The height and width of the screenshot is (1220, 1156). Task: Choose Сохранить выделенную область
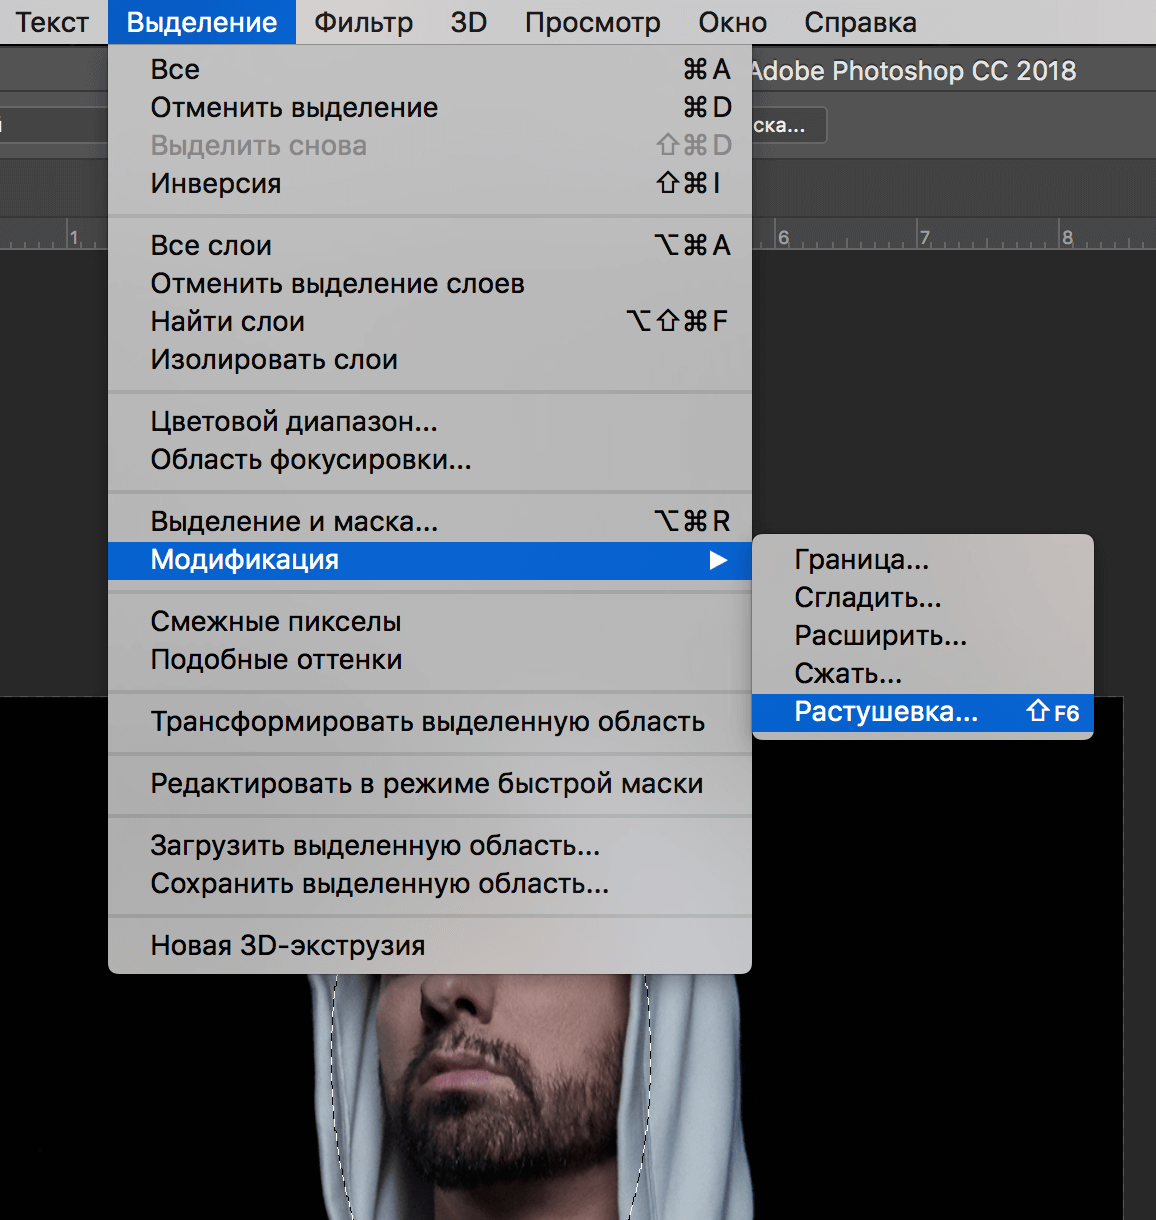[379, 883]
